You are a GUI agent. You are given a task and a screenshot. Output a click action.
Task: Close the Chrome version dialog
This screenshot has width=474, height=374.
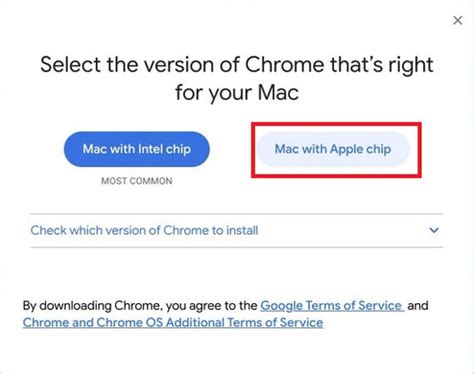(458, 21)
